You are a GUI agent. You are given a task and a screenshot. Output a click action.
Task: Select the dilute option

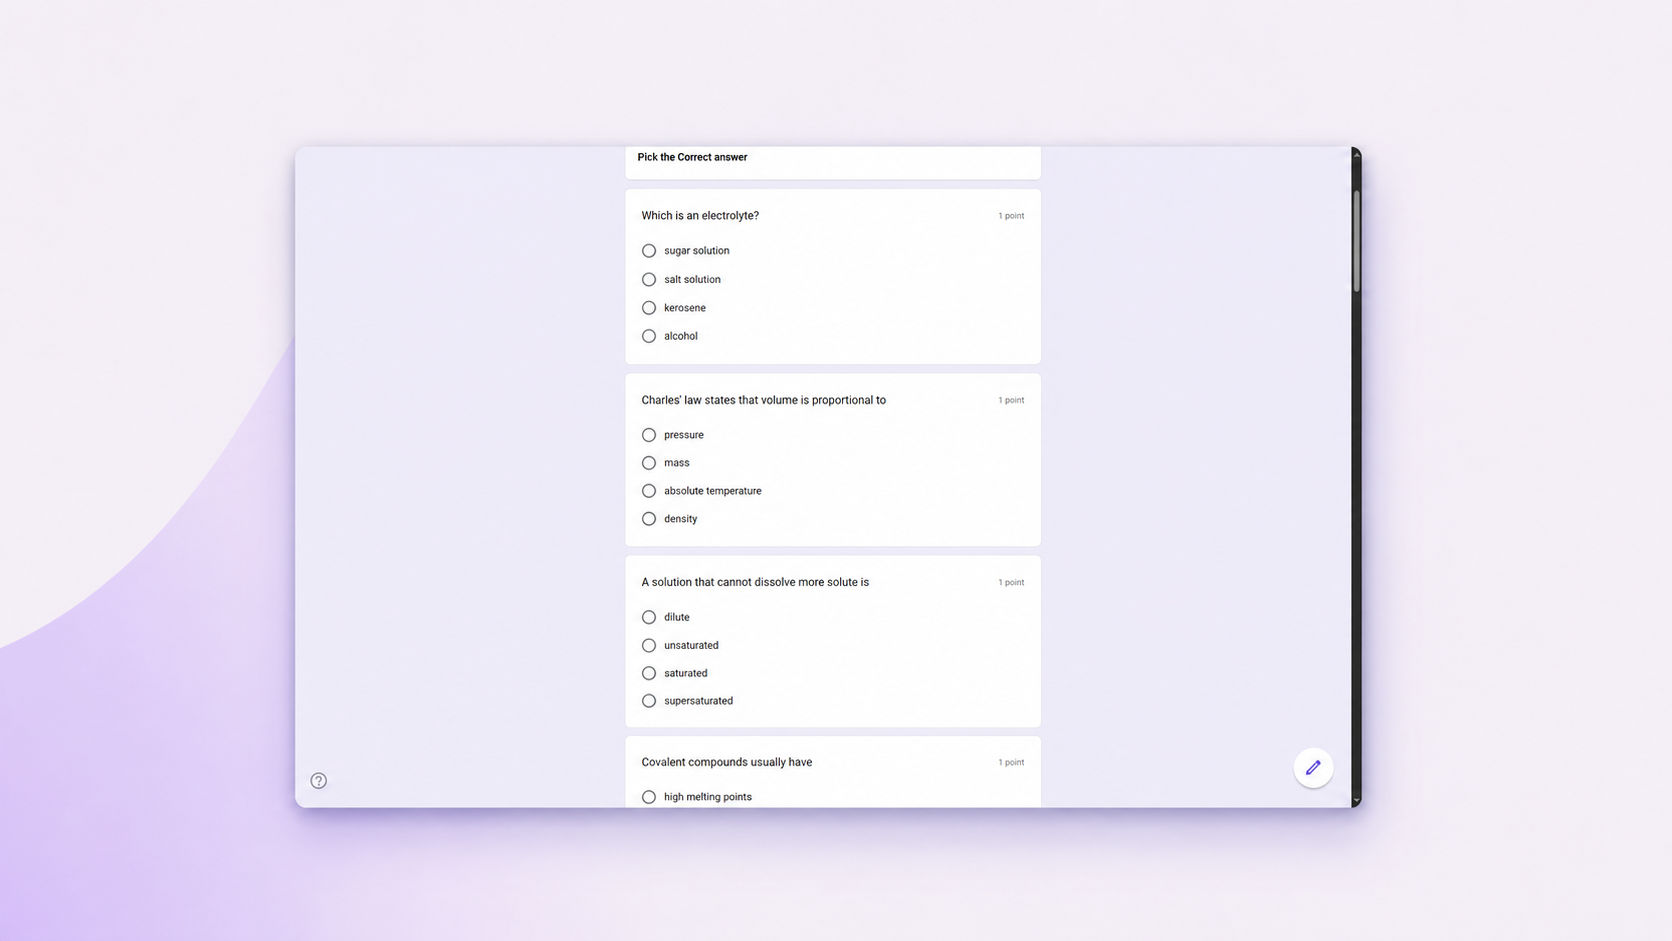[x=649, y=617]
